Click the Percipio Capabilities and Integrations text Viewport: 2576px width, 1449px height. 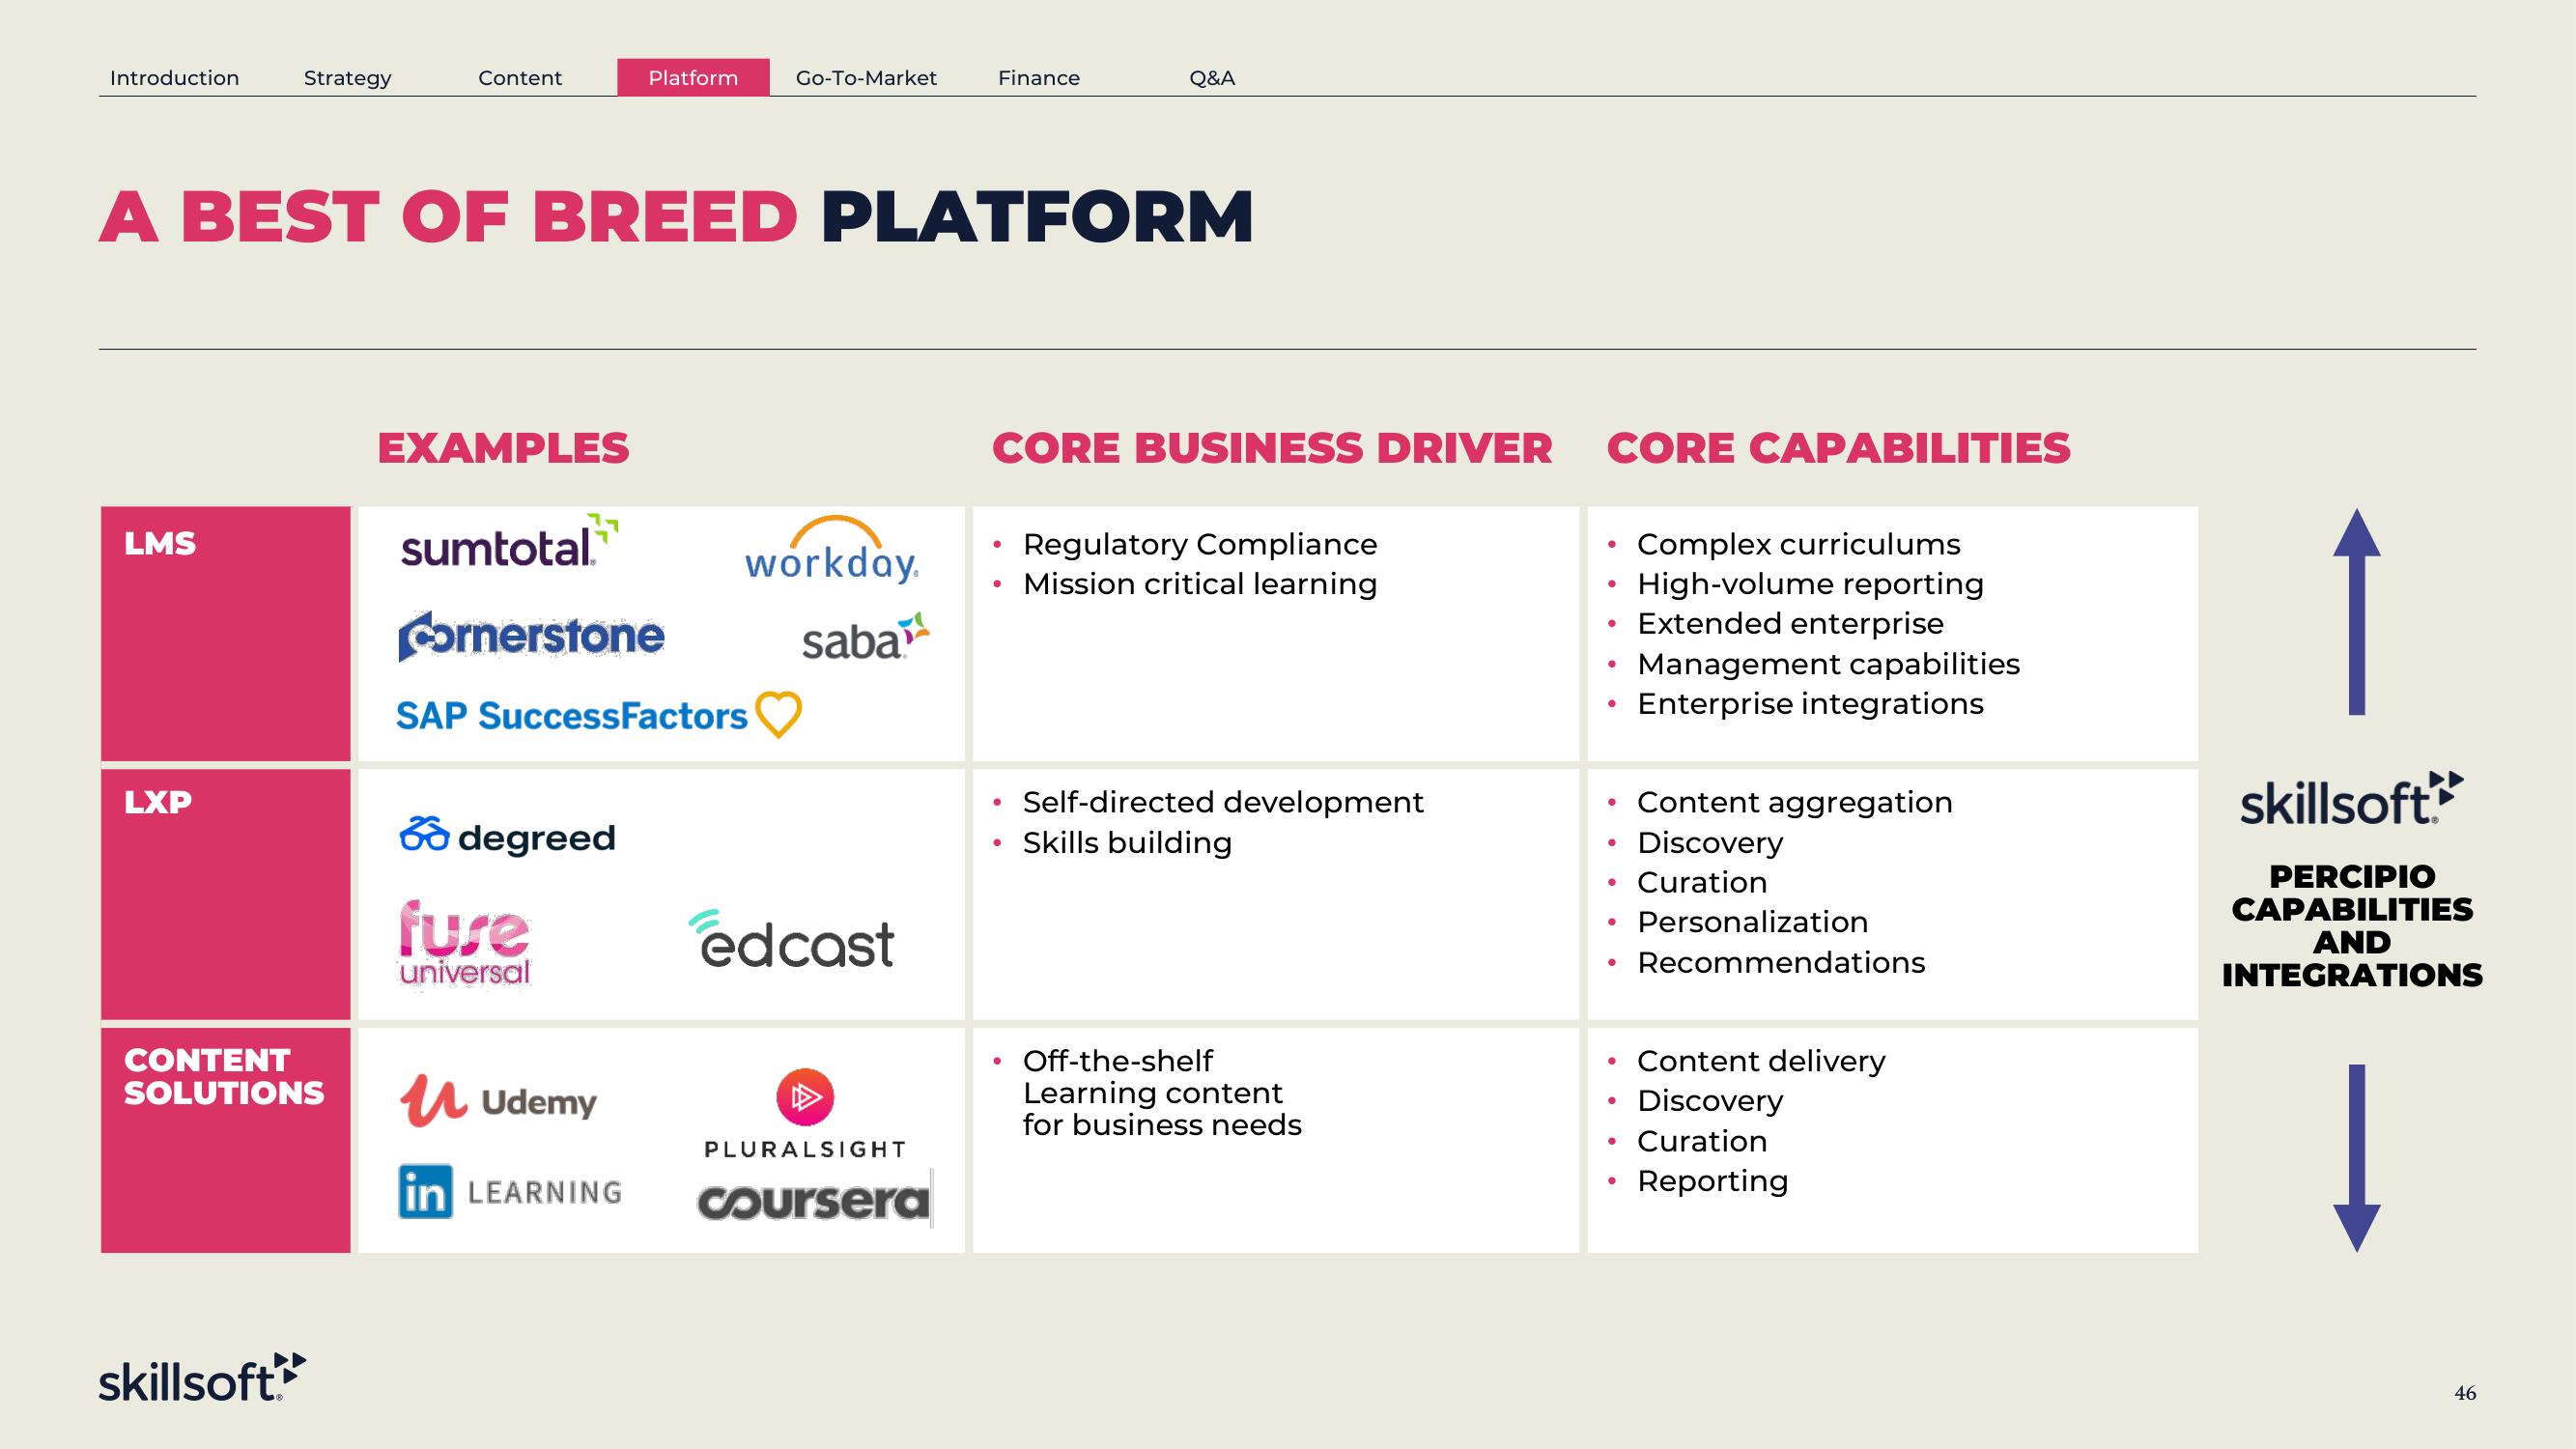pyautogui.click(x=2352, y=925)
